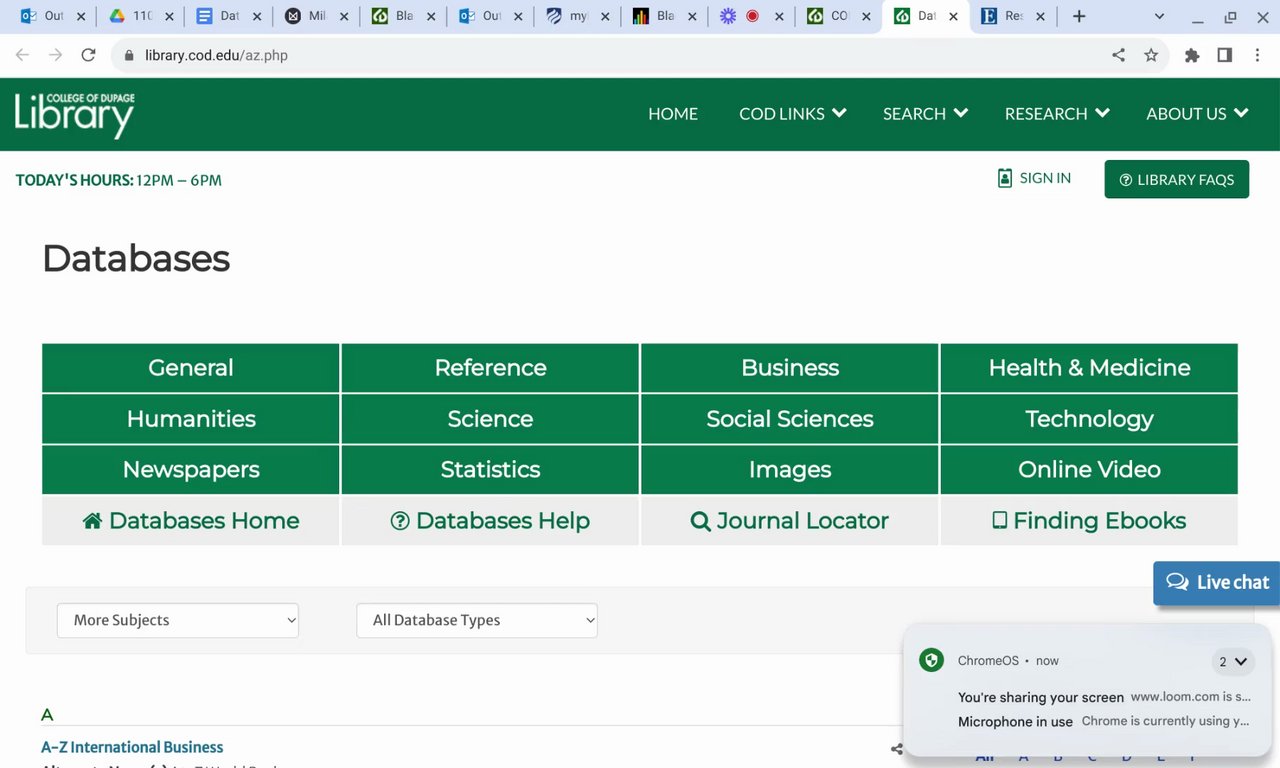The width and height of the screenshot is (1280, 768).
Task: Click the share icon beside A-Z International Business
Action: click(x=897, y=749)
